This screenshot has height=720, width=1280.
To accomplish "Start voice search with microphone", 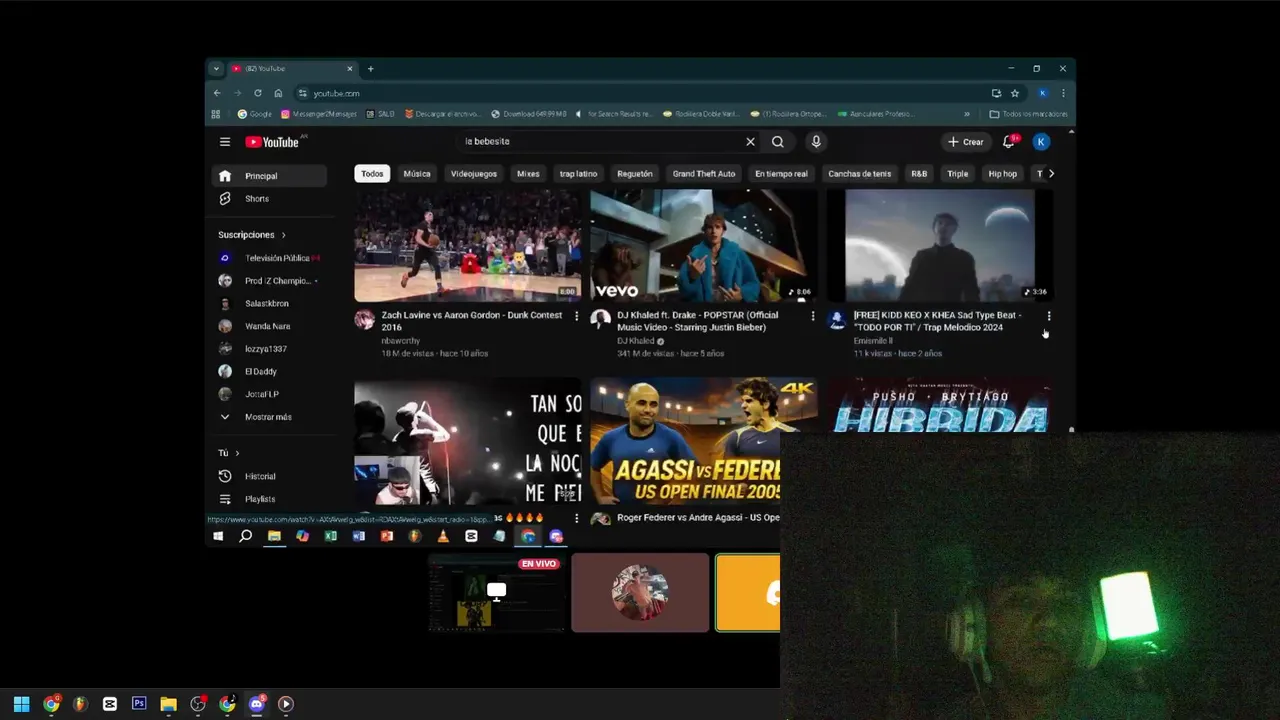I will point(816,142).
